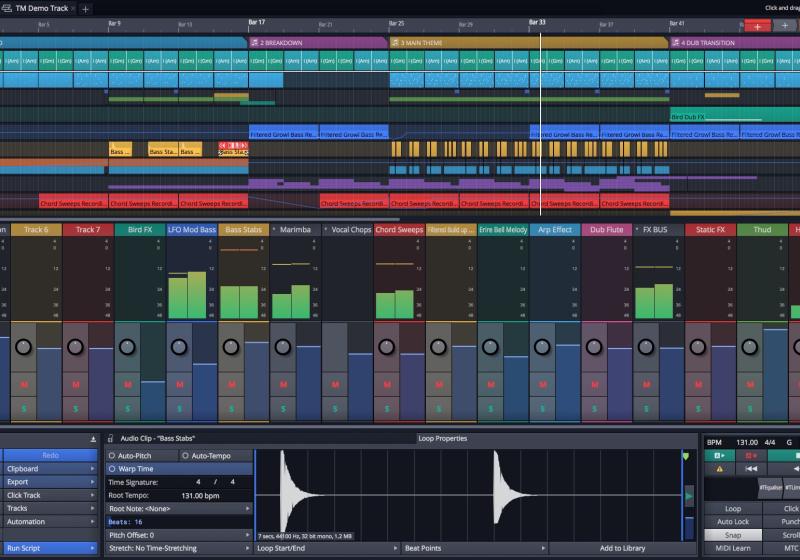This screenshot has width=800, height=560.
Task: Click the Dub Flute pan knob
Action: point(594,347)
